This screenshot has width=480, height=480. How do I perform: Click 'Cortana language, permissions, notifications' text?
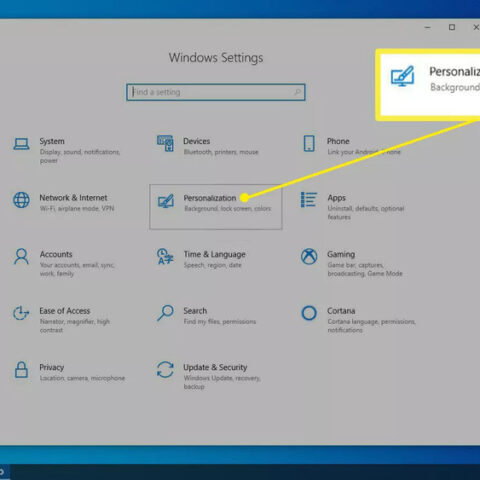tap(371, 326)
